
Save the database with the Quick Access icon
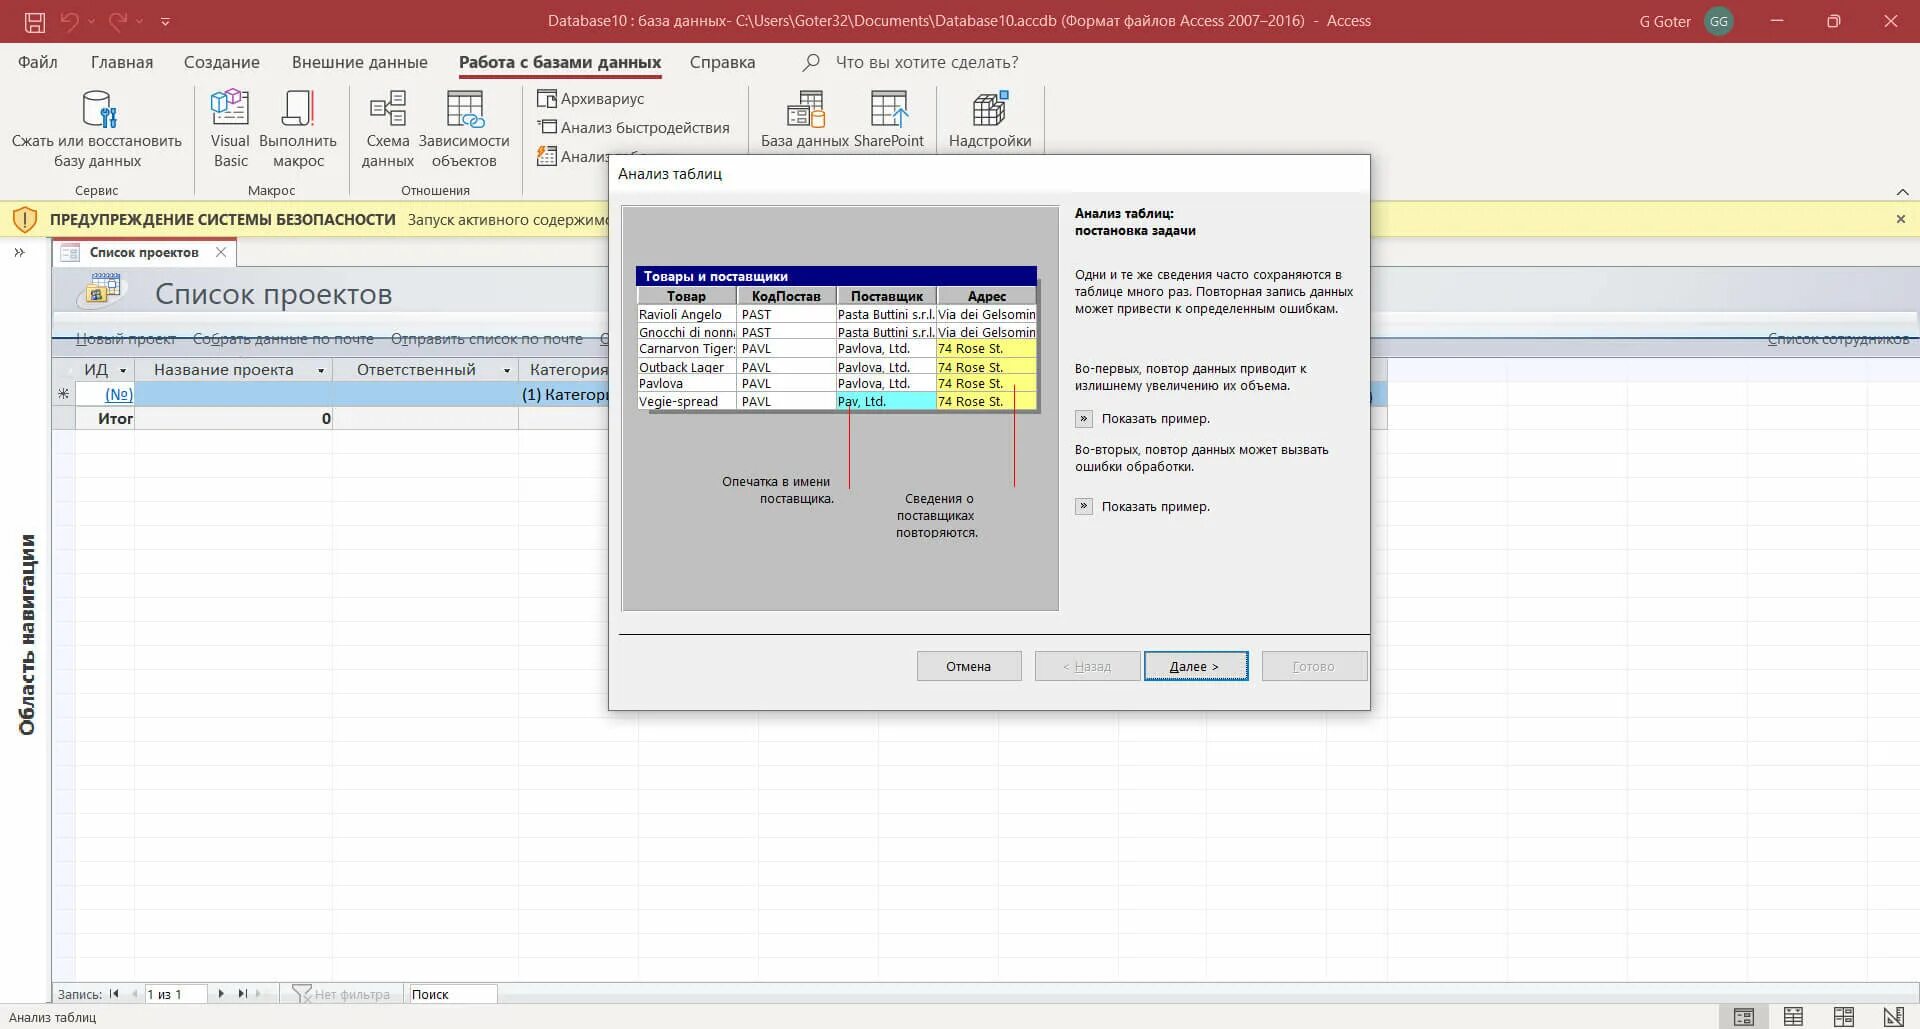35,21
